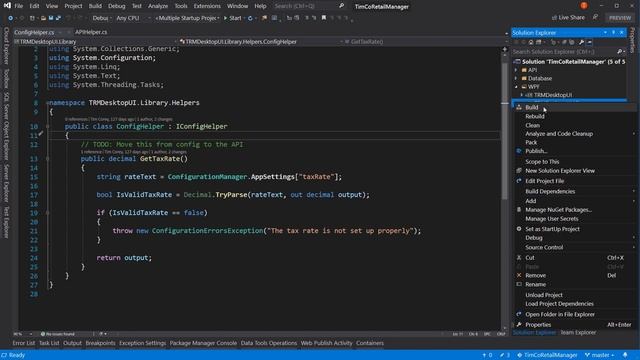Viewport: 640px width, 360px height.
Task: Open the File menu
Action: [19, 6]
